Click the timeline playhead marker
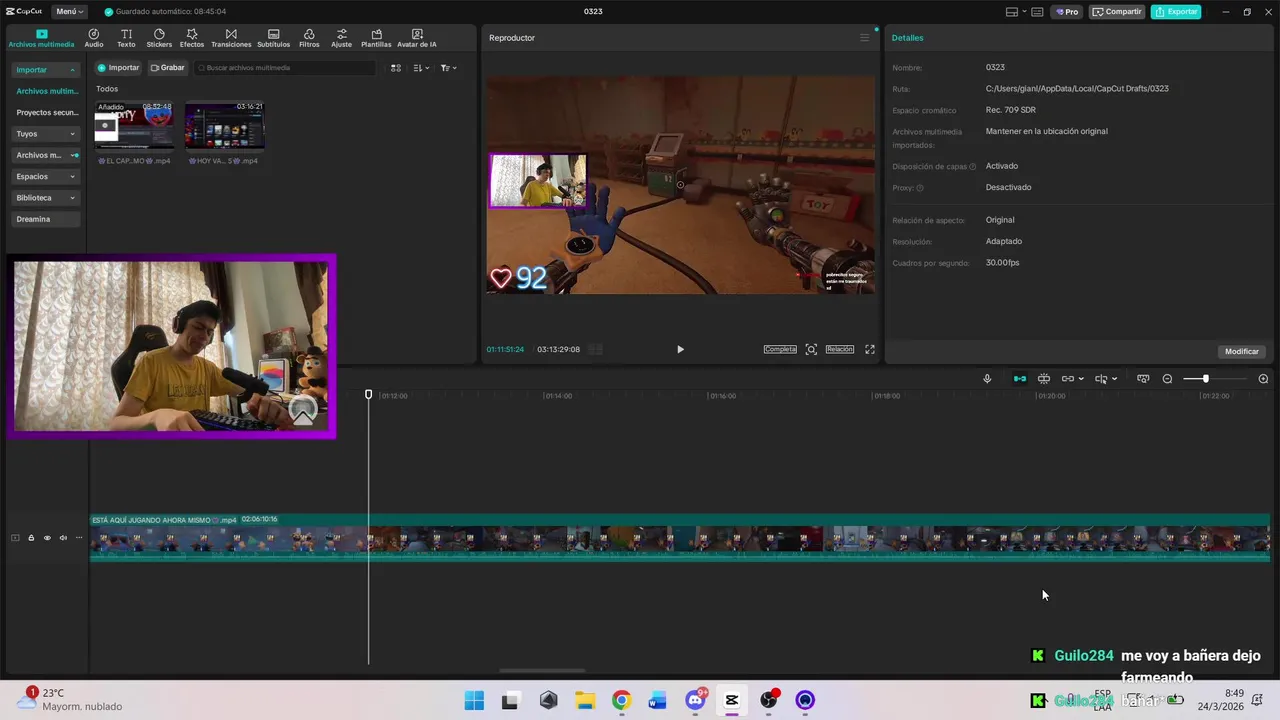The image size is (1280, 720). (368, 395)
